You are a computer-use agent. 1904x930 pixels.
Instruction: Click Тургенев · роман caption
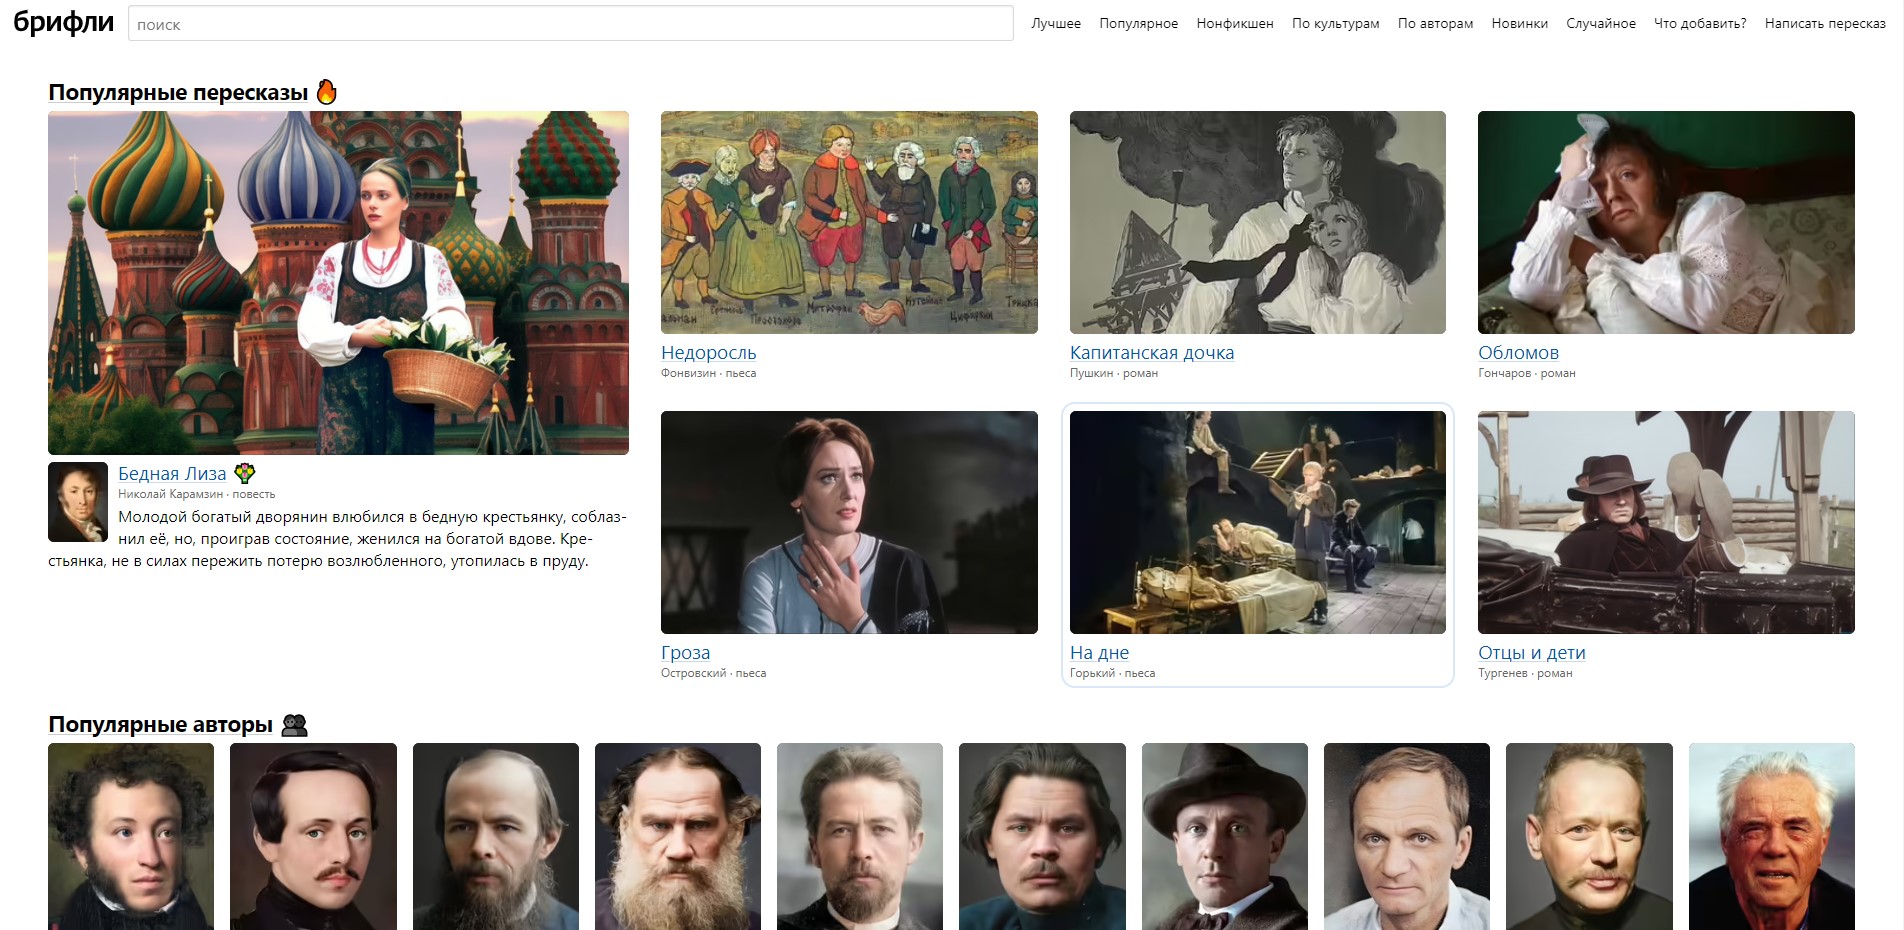1525,673
